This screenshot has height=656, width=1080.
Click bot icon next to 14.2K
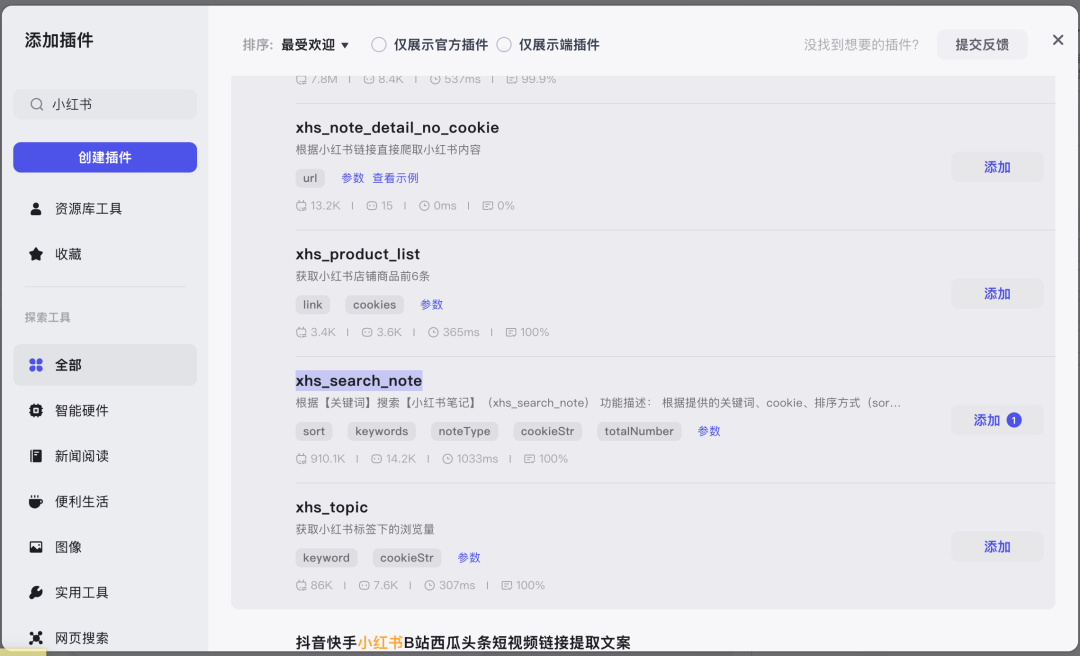(x=376, y=459)
